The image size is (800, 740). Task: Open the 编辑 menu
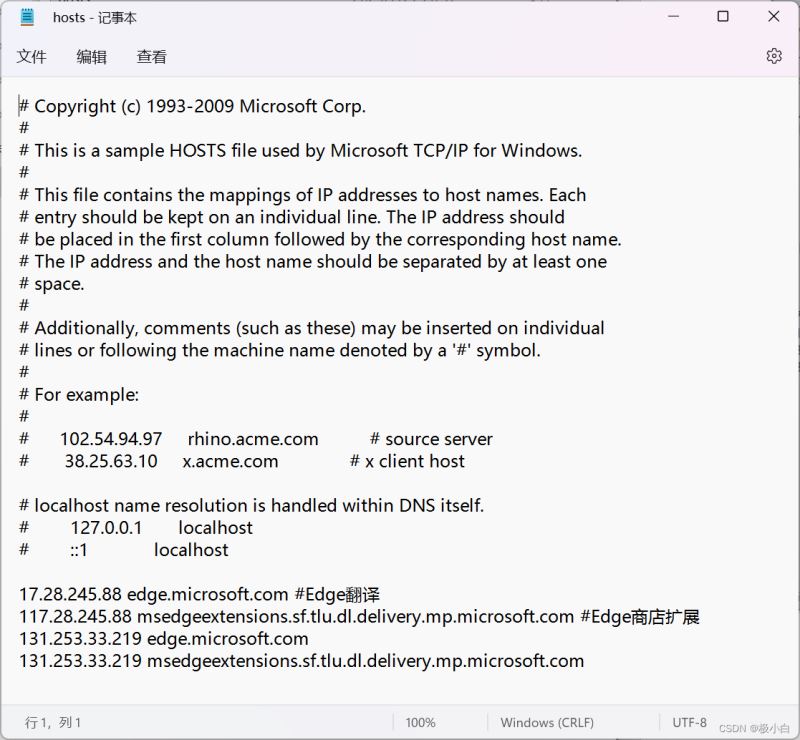coord(92,57)
